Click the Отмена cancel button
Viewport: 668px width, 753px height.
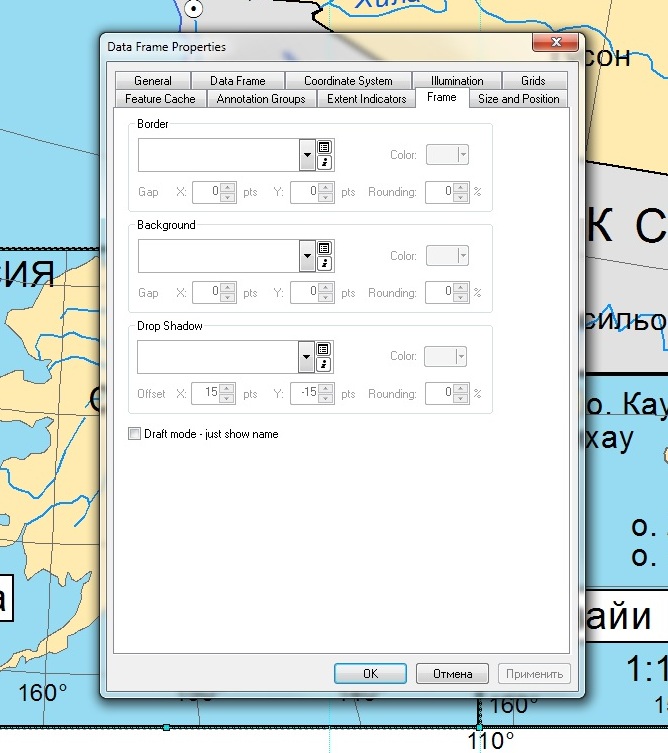(452, 673)
